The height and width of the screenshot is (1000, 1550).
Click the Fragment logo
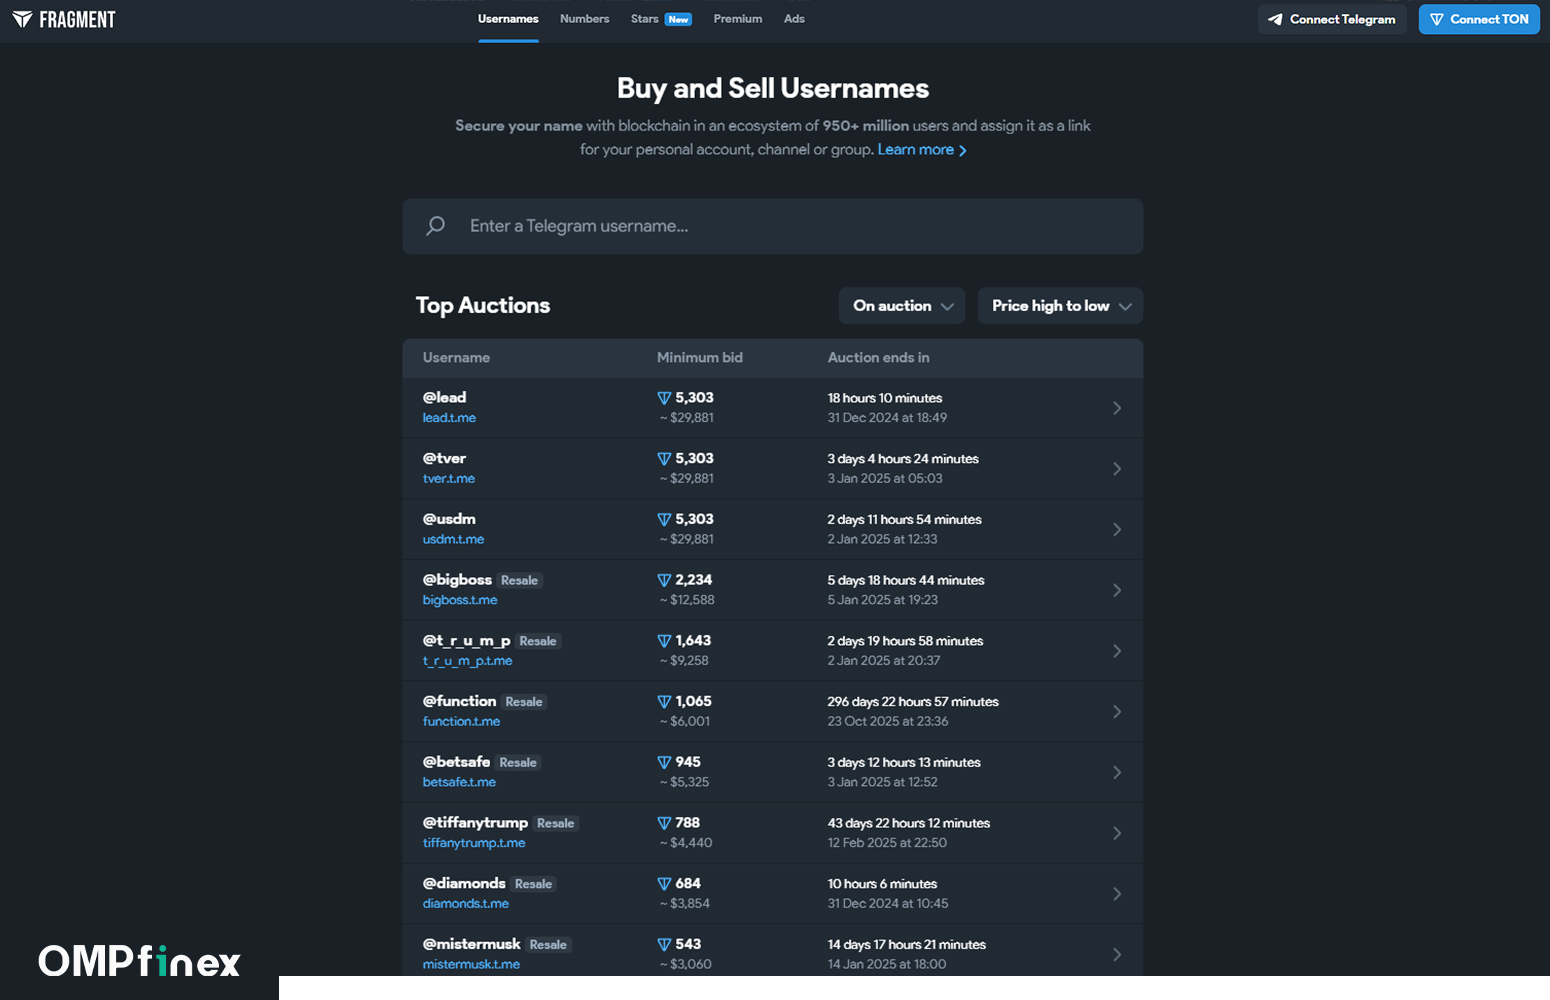tap(64, 19)
